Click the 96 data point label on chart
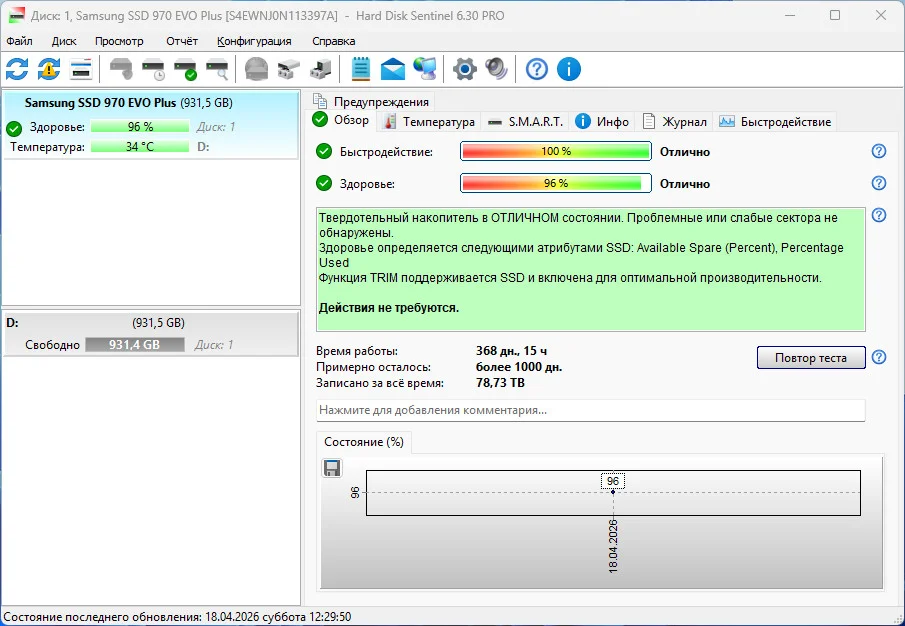 613,481
